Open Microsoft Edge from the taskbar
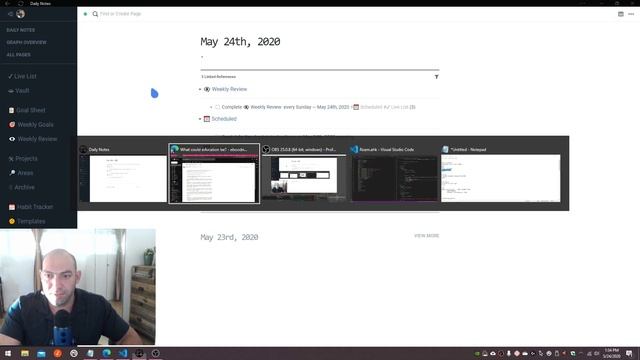The height and width of the screenshot is (360, 640). point(107,353)
